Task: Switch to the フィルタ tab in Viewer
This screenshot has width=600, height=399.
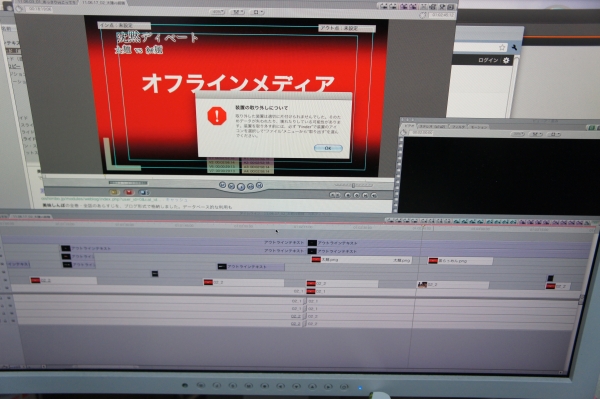Action: coord(458,126)
